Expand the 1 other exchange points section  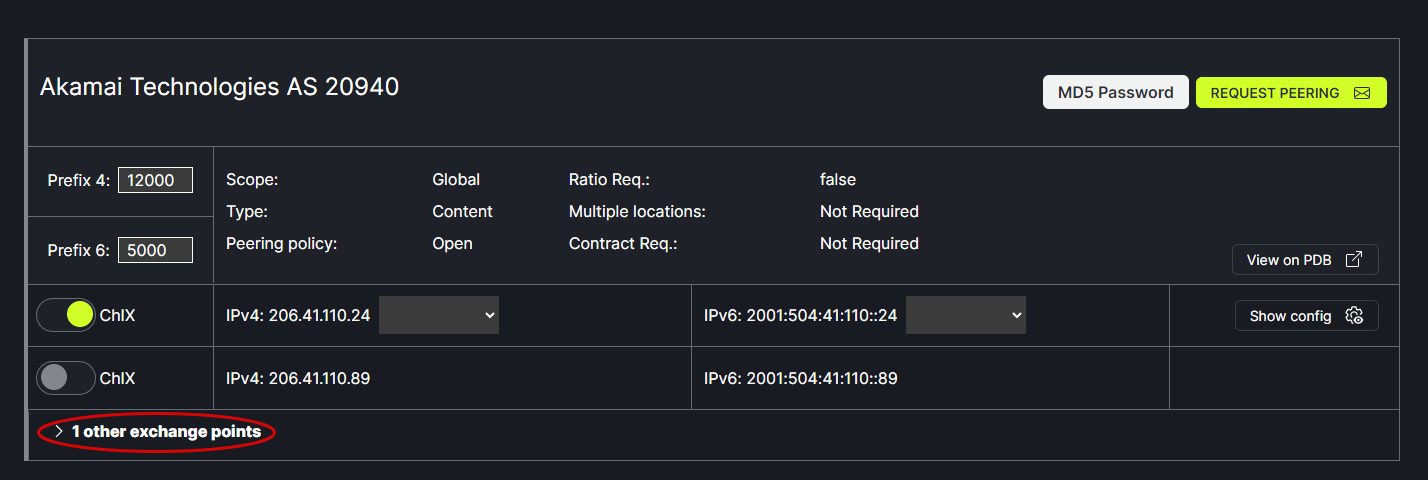pyautogui.click(x=166, y=432)
